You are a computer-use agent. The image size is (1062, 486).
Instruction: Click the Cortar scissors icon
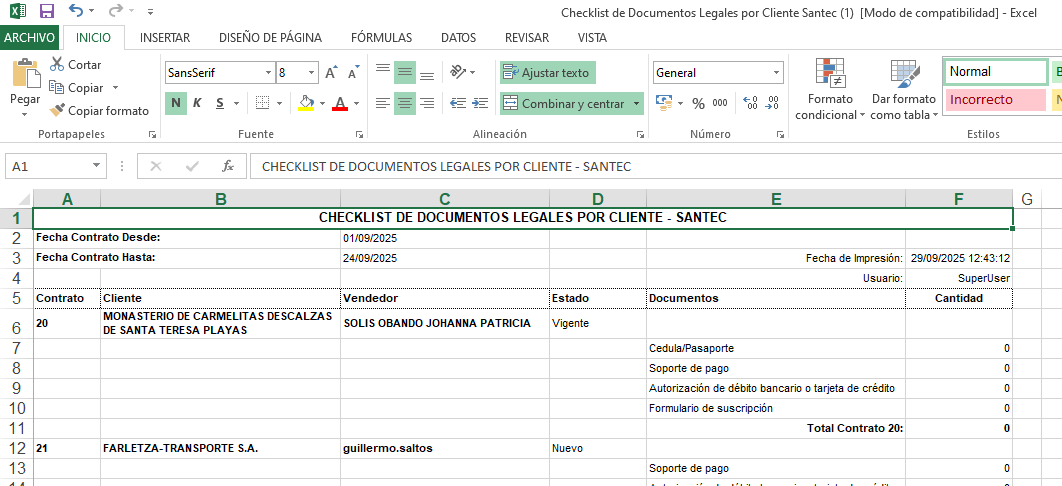click(x=57, y=65)
